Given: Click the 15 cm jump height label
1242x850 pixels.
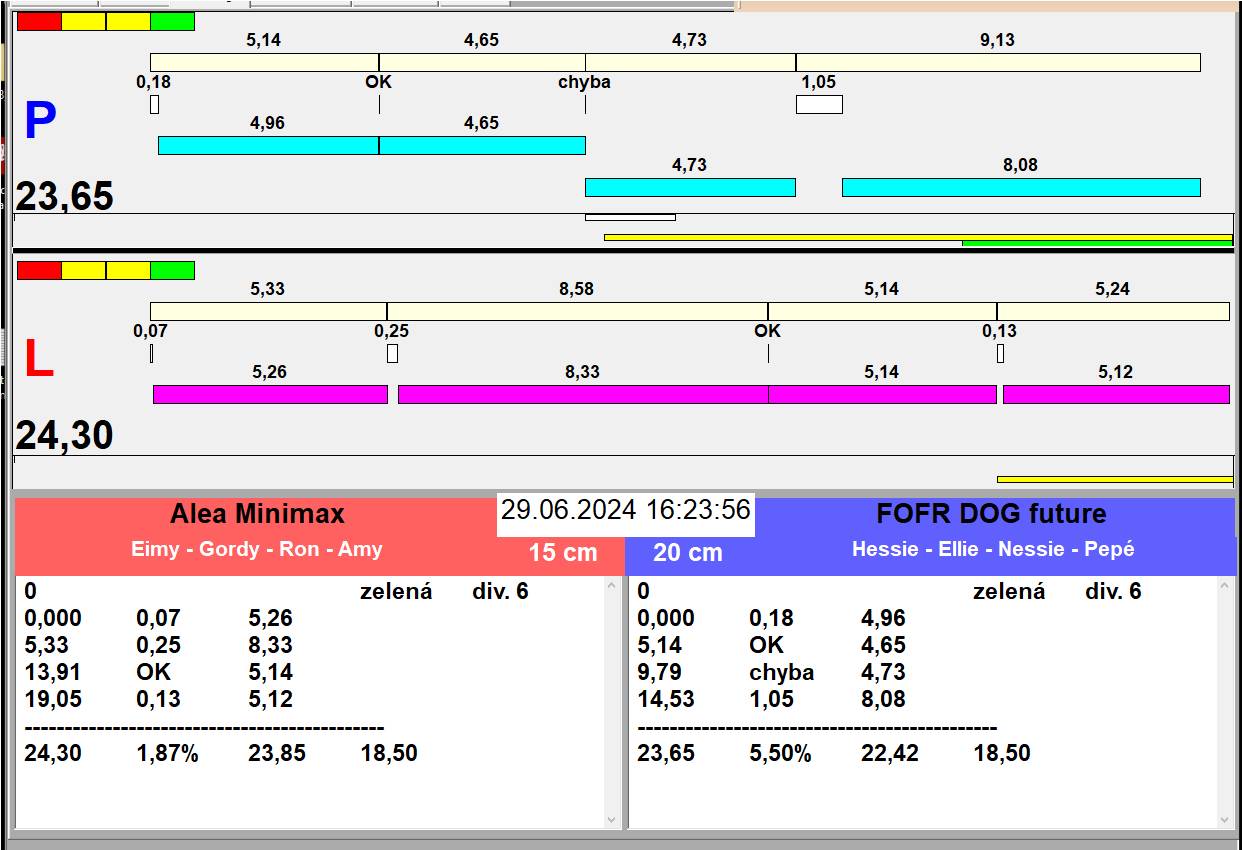Looking at the screenshot, I should (563, 552).
